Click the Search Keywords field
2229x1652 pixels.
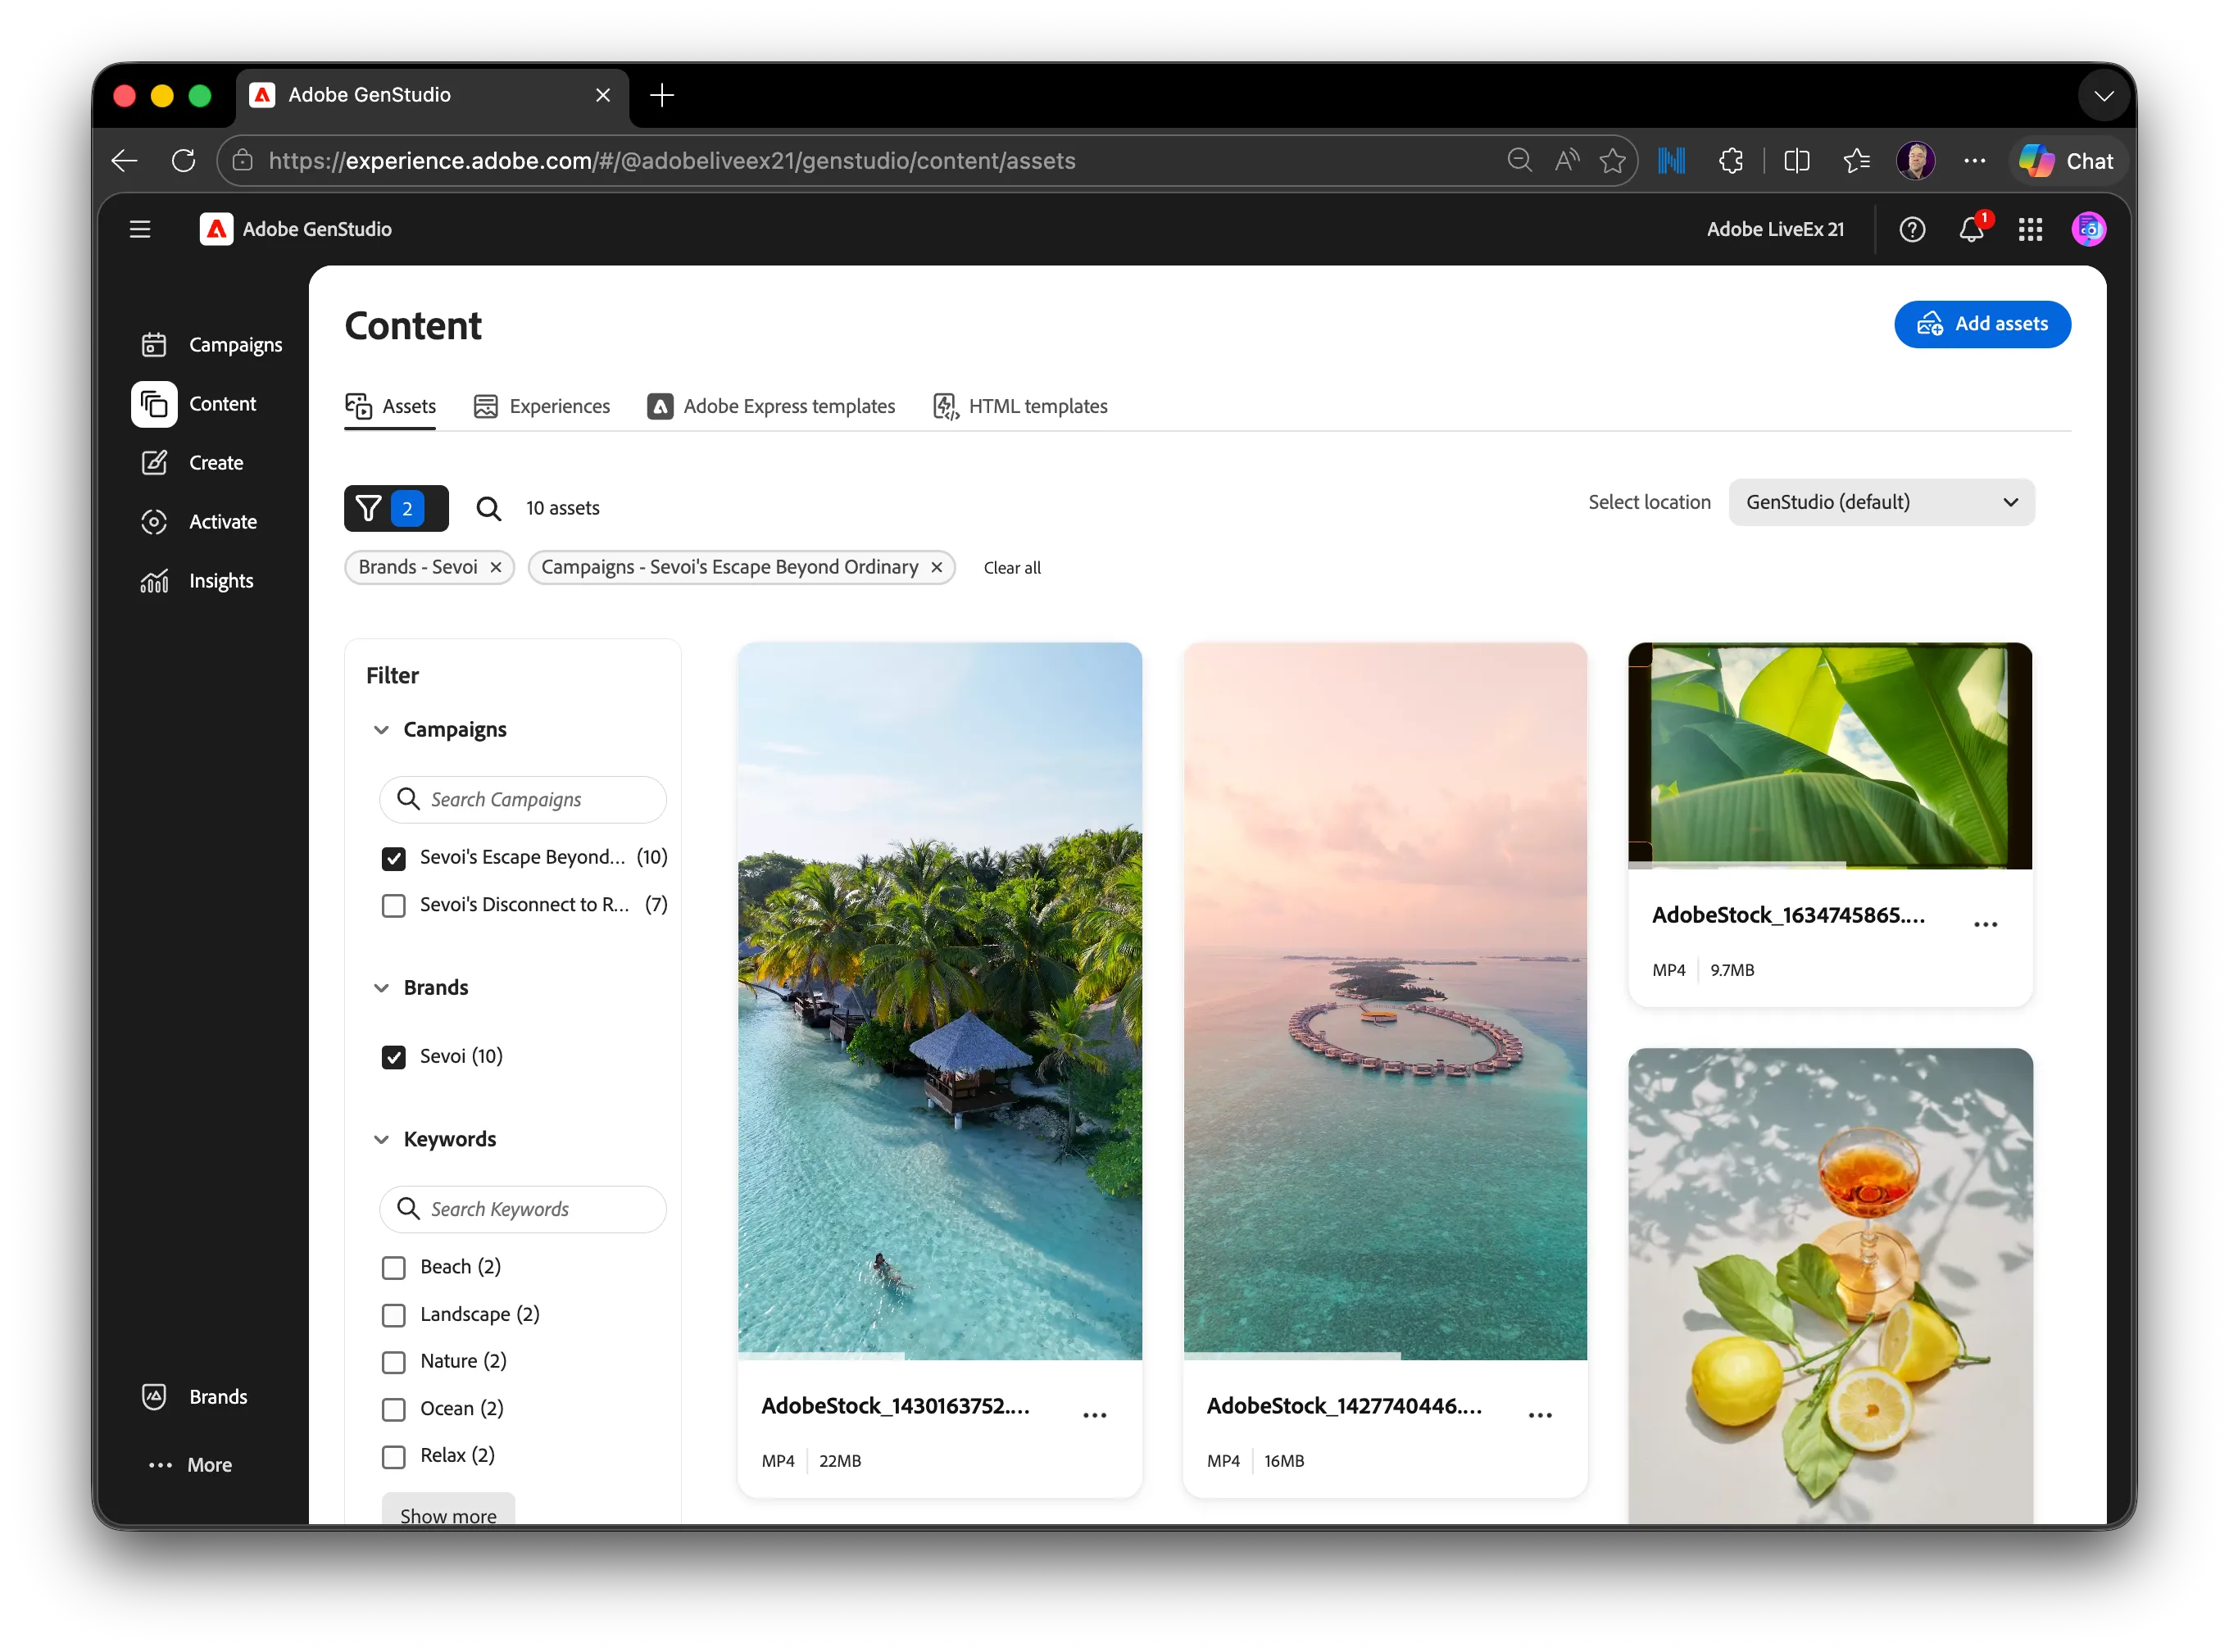tap(522, 1209)
